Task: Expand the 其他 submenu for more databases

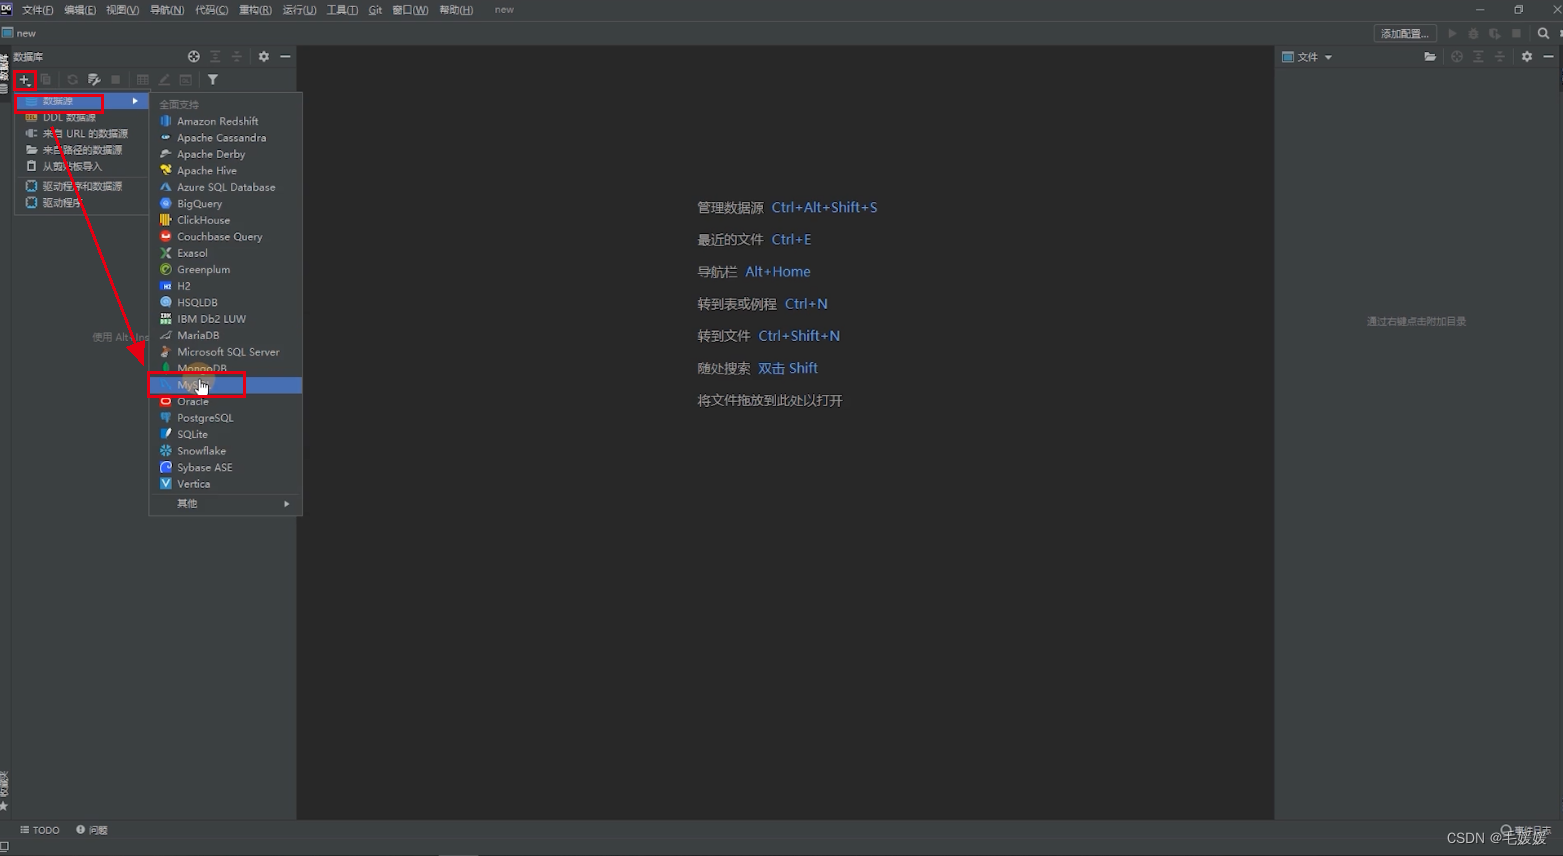Action: (226, 504)
